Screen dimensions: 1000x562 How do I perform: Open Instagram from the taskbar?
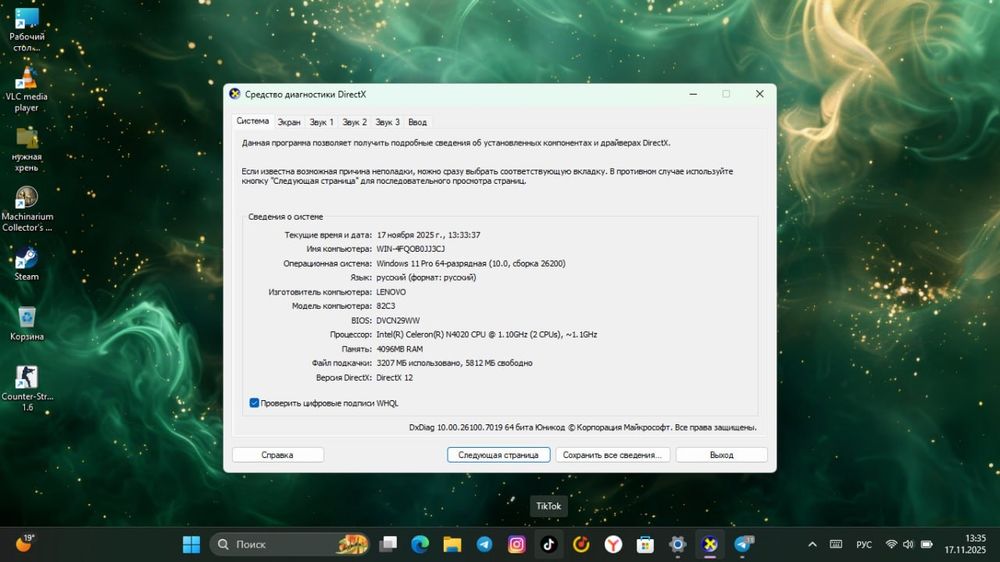click(x=517, y=544)
